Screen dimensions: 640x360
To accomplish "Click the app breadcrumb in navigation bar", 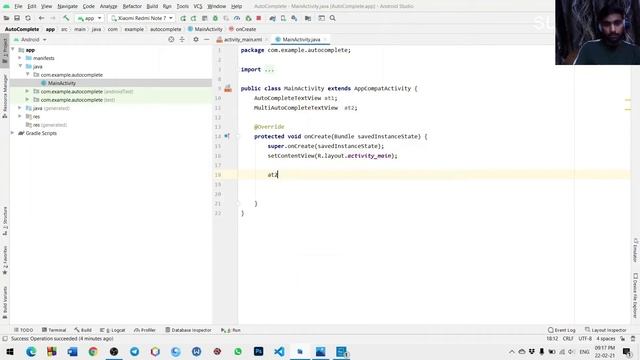I will [50, 29].
